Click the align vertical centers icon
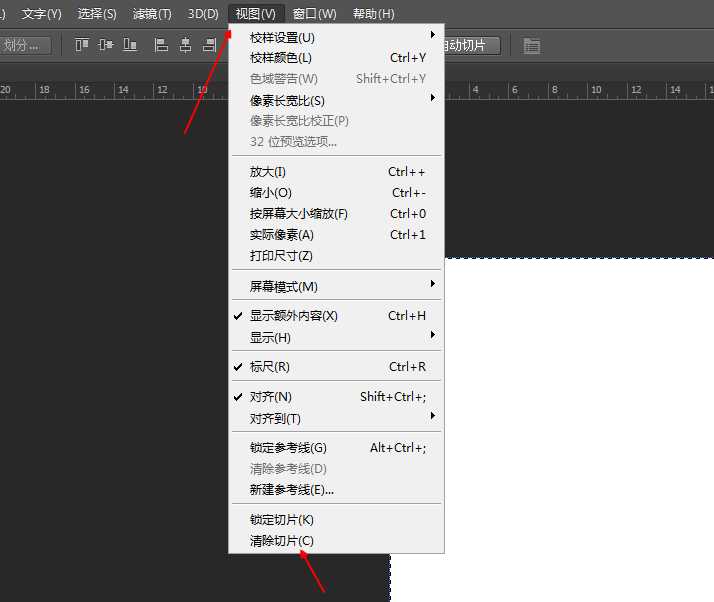The width and height of the screenshot is (714, 602). [106, 45]
